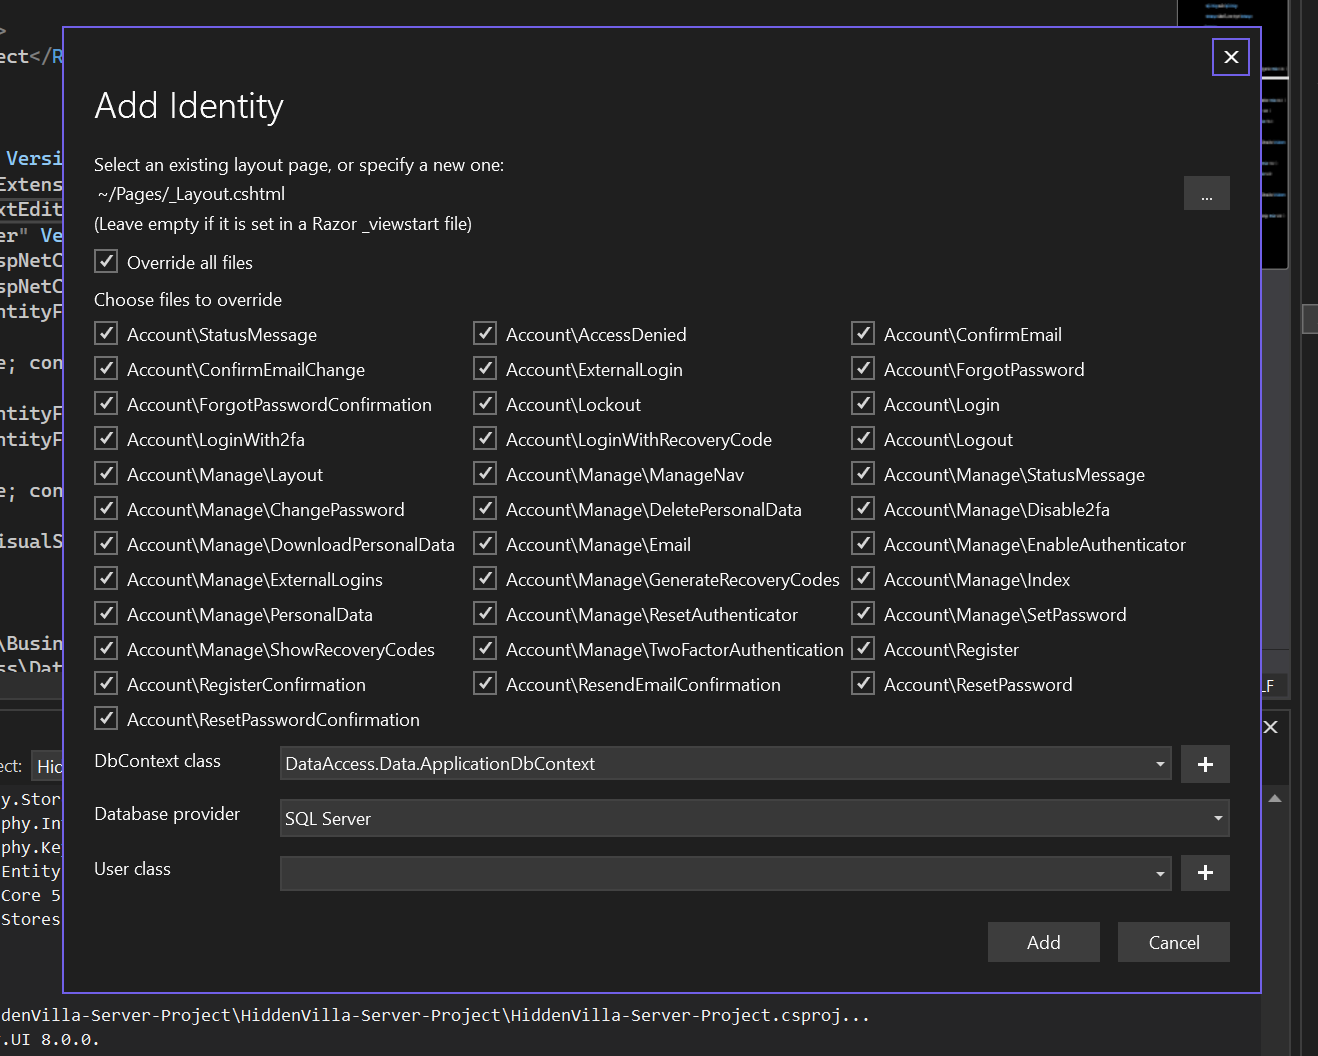1318x1056 pixels.
Task: Toggle Account\Manage\Index checkbox
Action: tap(863, 579)
